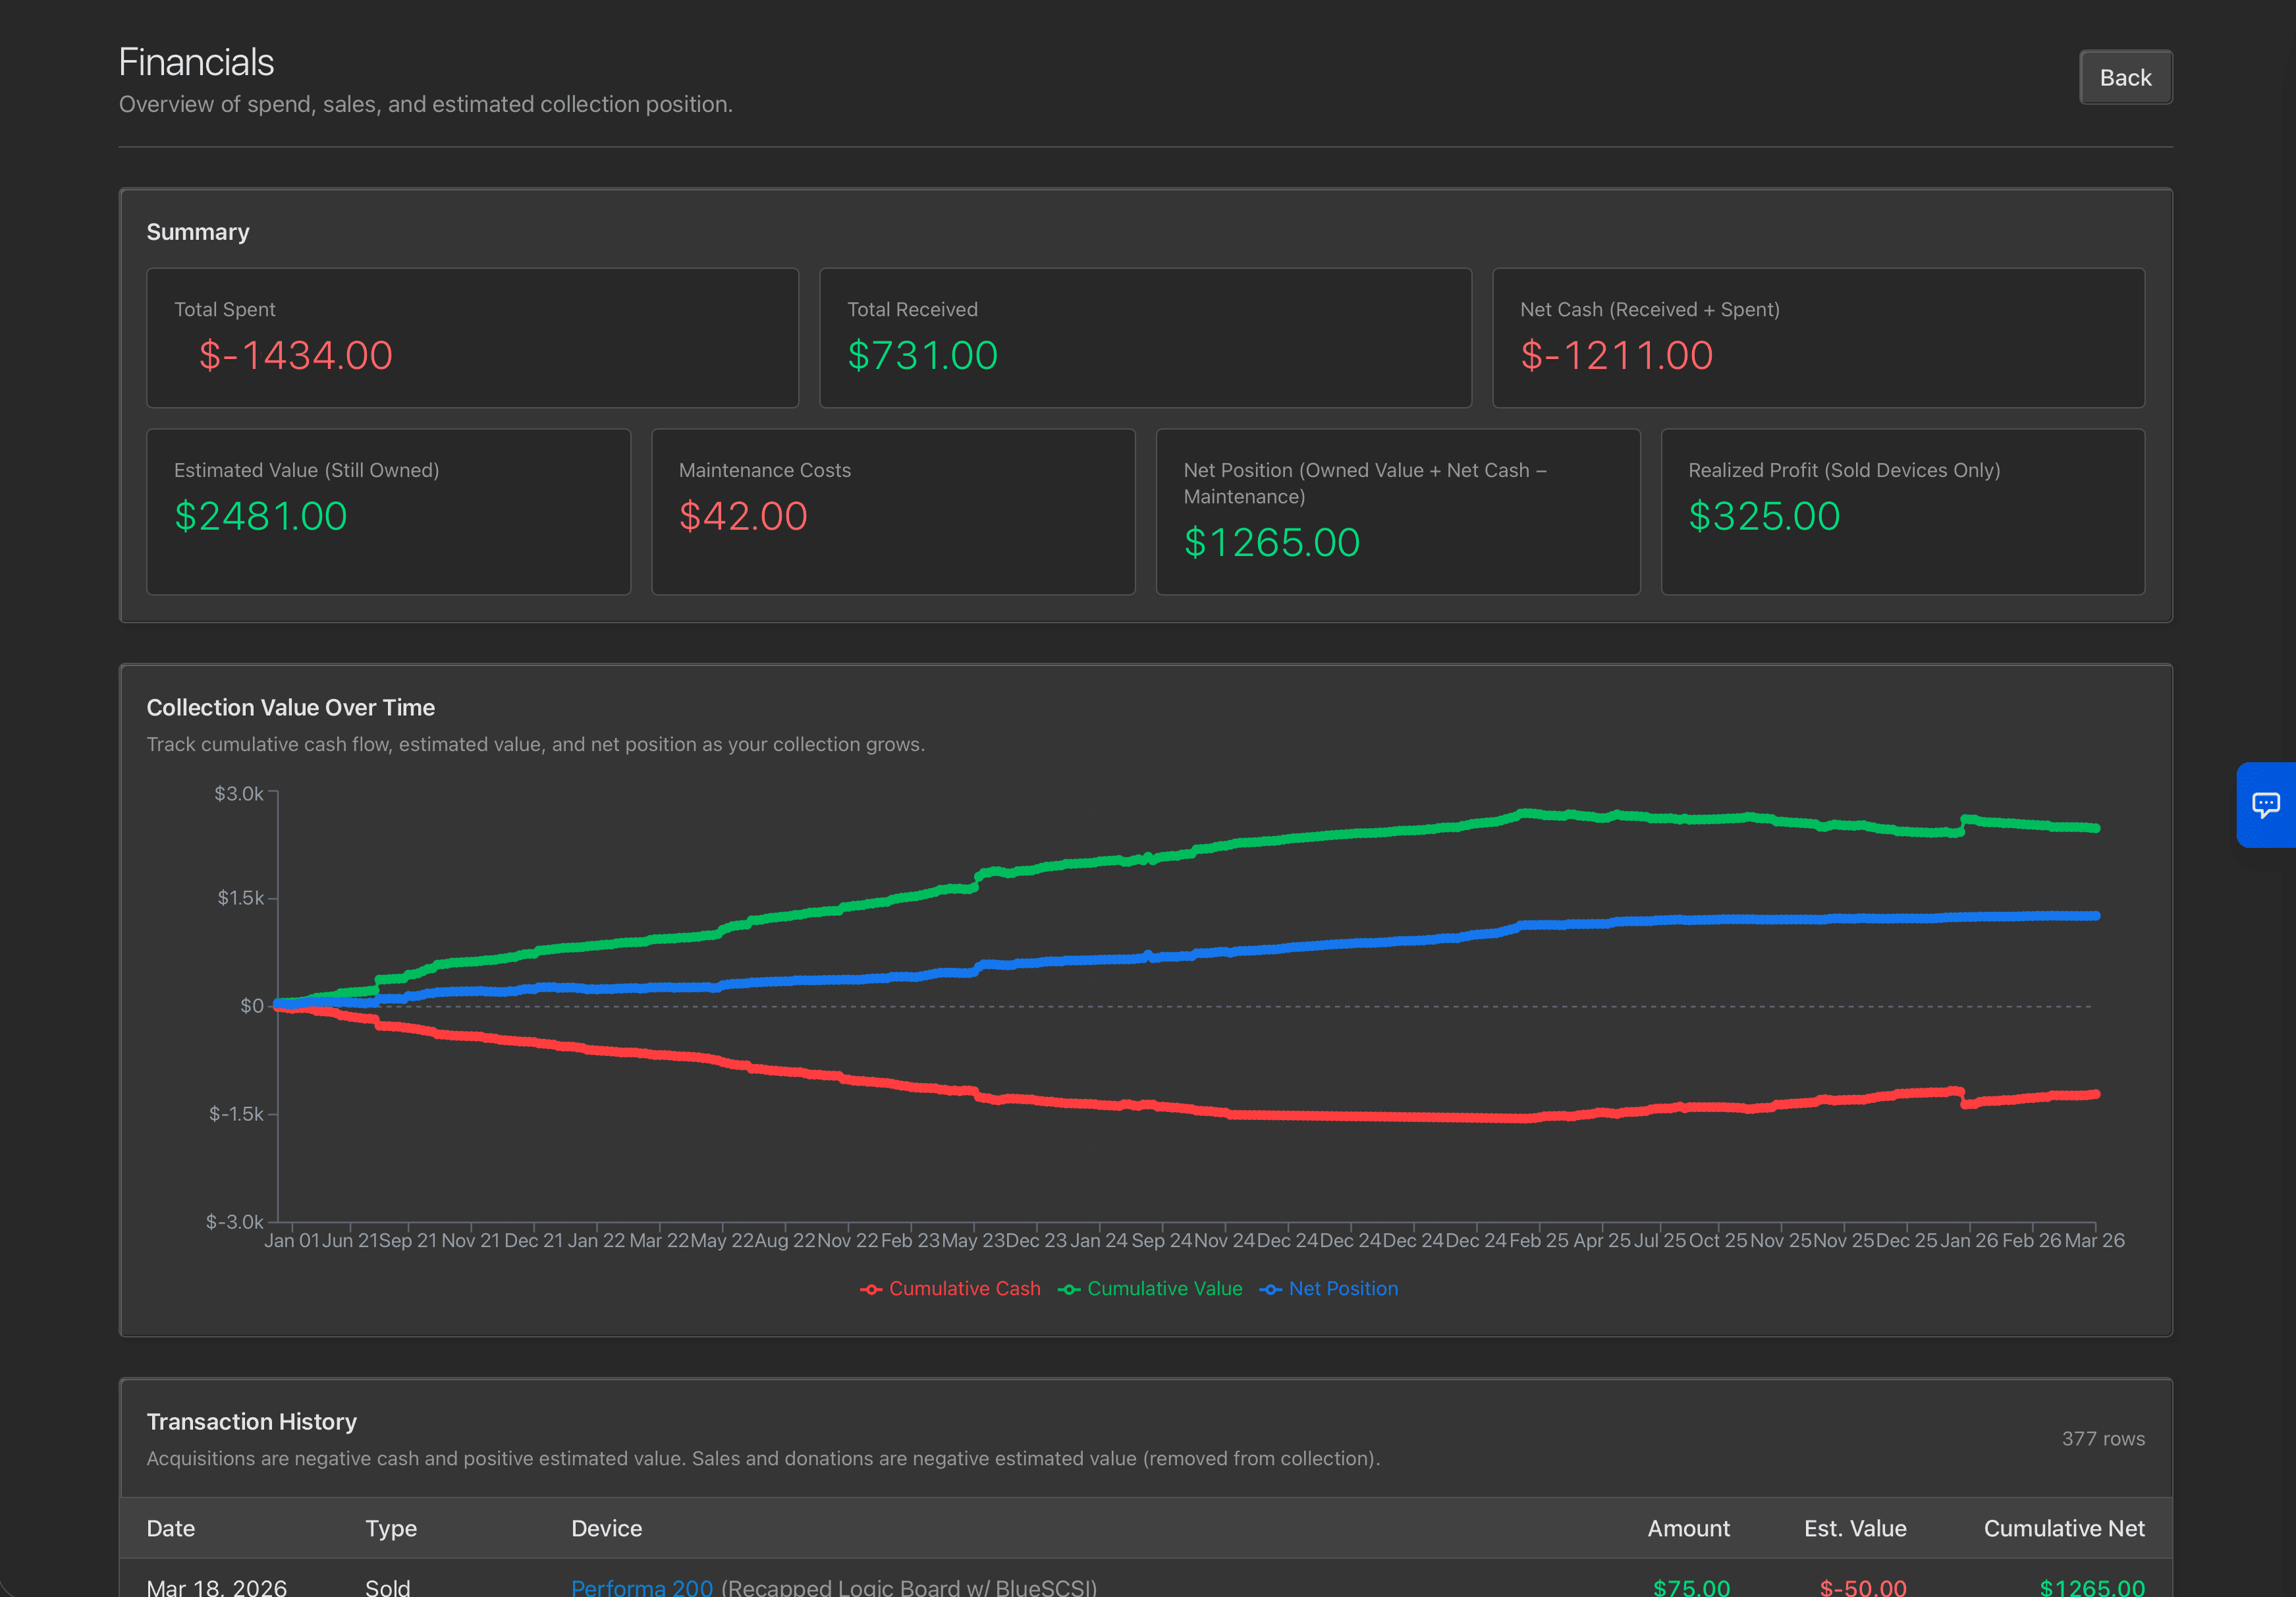Open the floating chat feedback icon

pyautogui.click(x=2265, y=805)
